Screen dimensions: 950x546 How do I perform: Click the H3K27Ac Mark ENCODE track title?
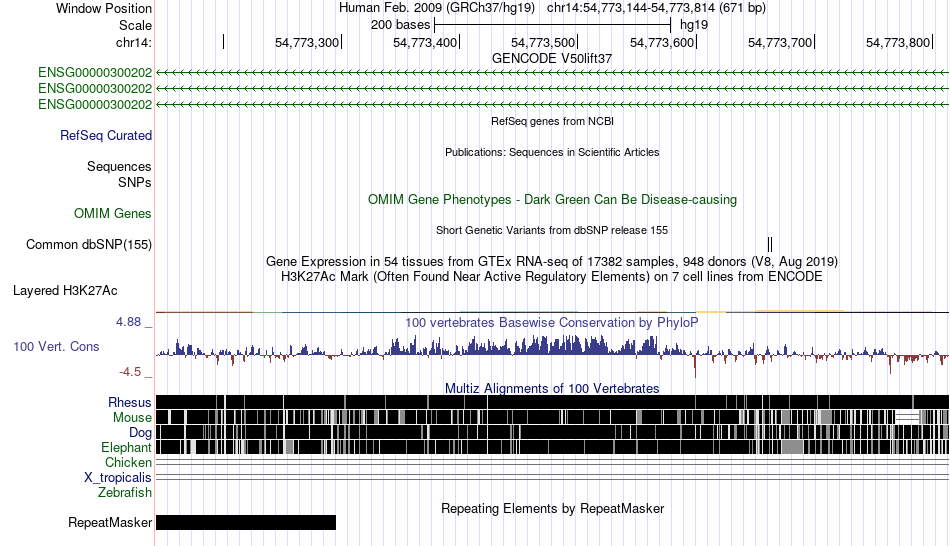552,277
